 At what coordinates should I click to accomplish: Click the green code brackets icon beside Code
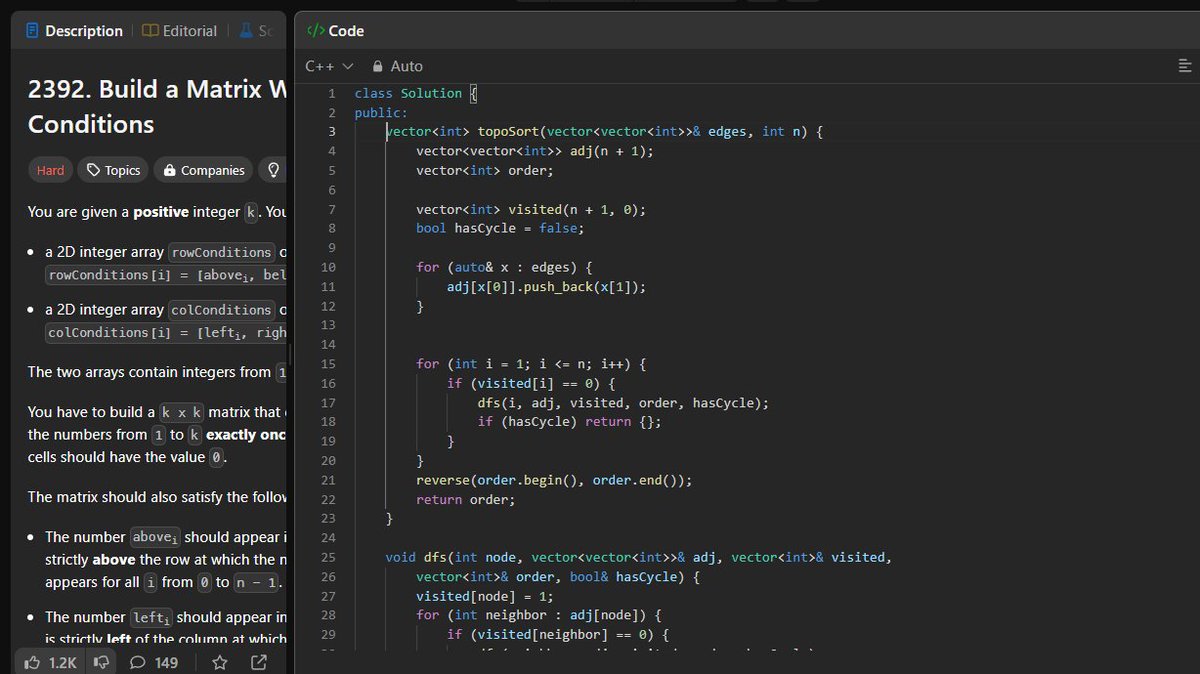313,30
